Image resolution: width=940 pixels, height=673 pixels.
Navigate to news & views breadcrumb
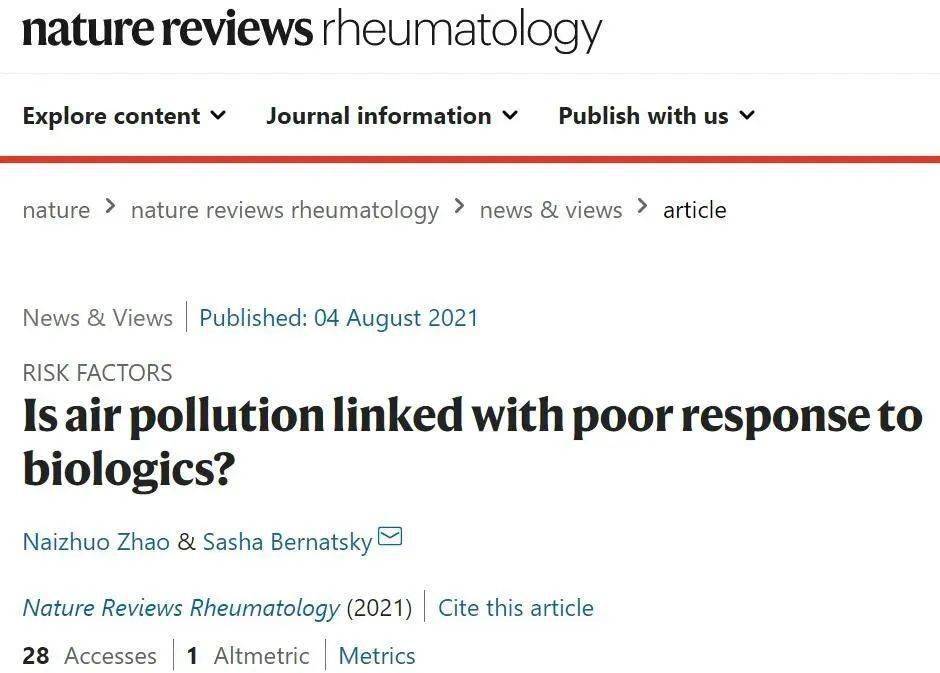coord(551,210)
